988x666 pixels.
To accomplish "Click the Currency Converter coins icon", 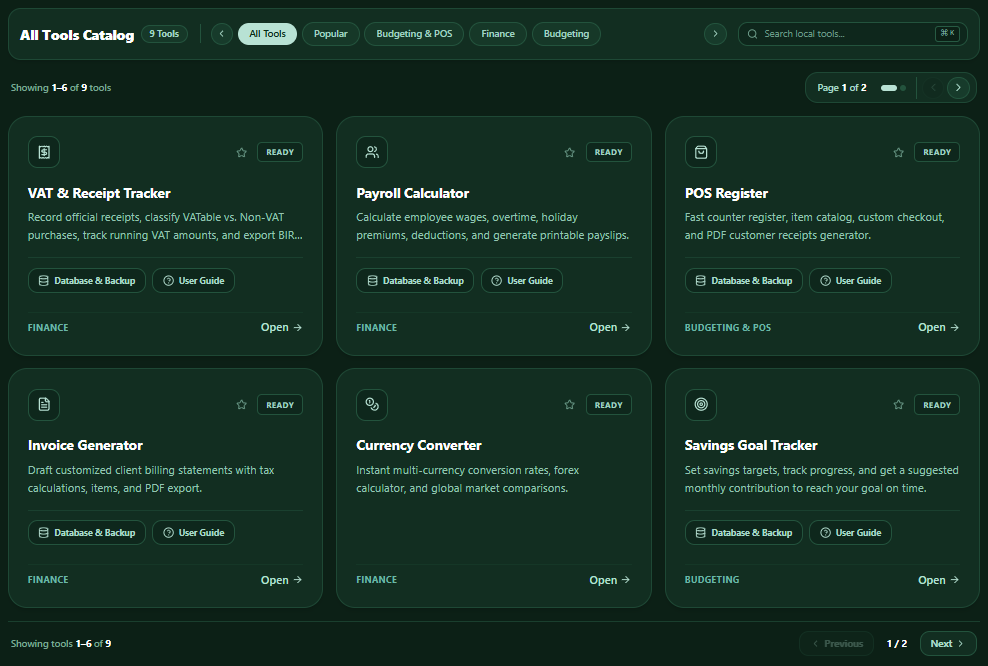I will click(372, 405).
